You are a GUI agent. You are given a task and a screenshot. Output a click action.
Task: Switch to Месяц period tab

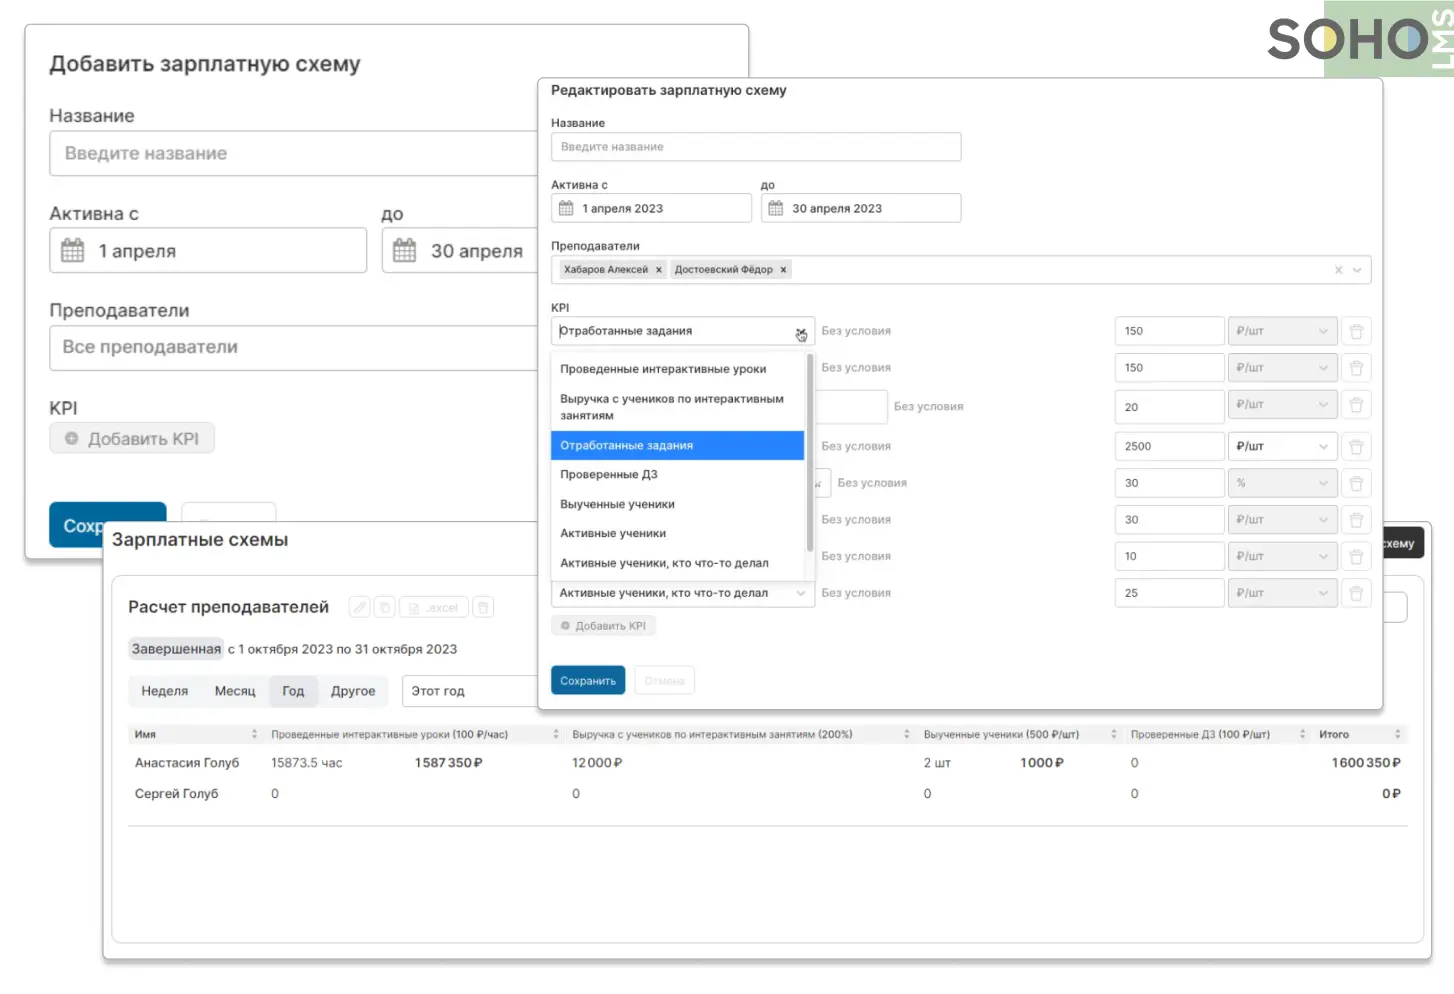235,691
